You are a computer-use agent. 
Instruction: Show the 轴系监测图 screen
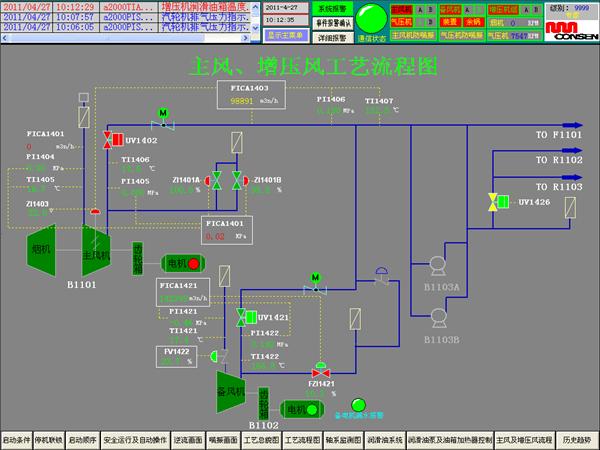point(343,440)
